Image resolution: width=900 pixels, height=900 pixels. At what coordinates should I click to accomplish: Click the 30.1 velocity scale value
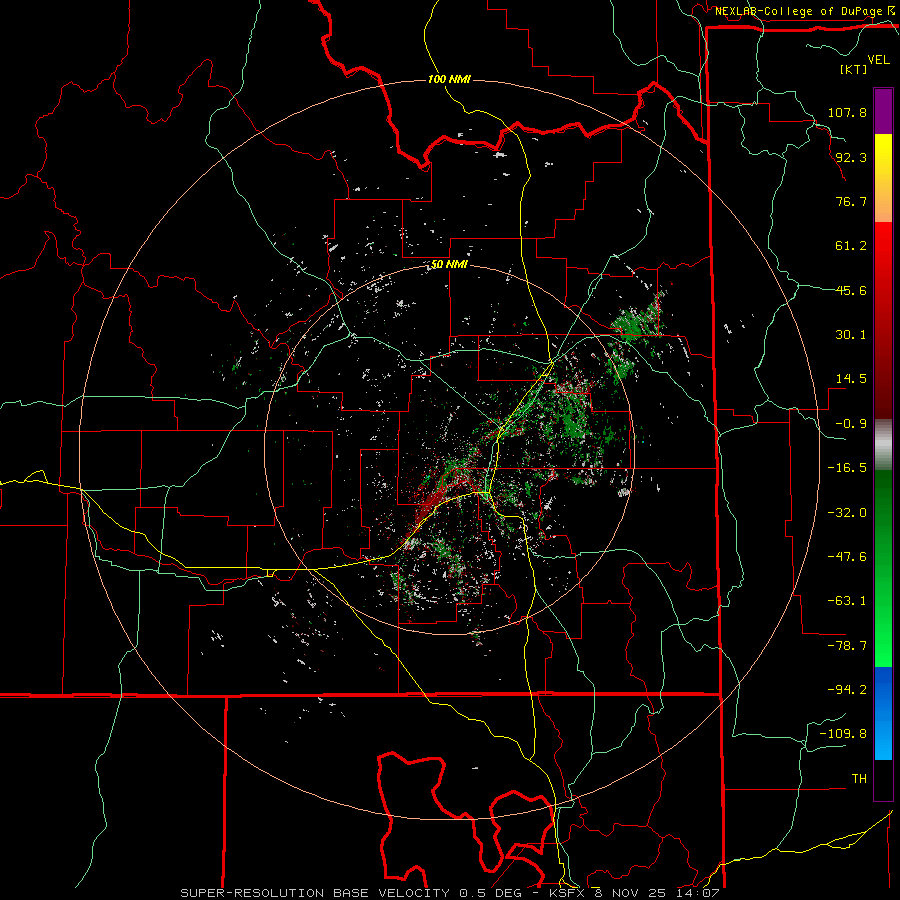[x=851, y=335]
